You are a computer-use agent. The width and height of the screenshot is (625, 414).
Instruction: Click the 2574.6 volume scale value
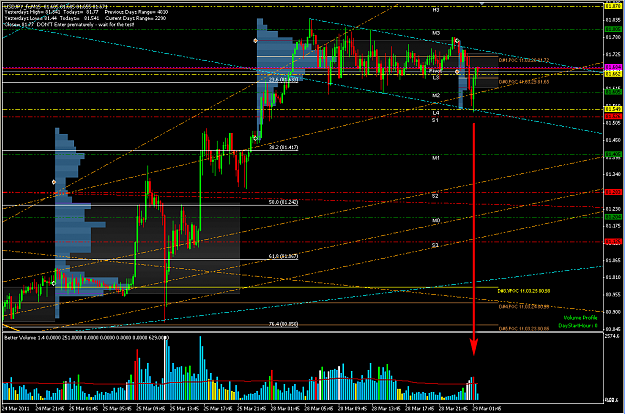coord(611,337)
